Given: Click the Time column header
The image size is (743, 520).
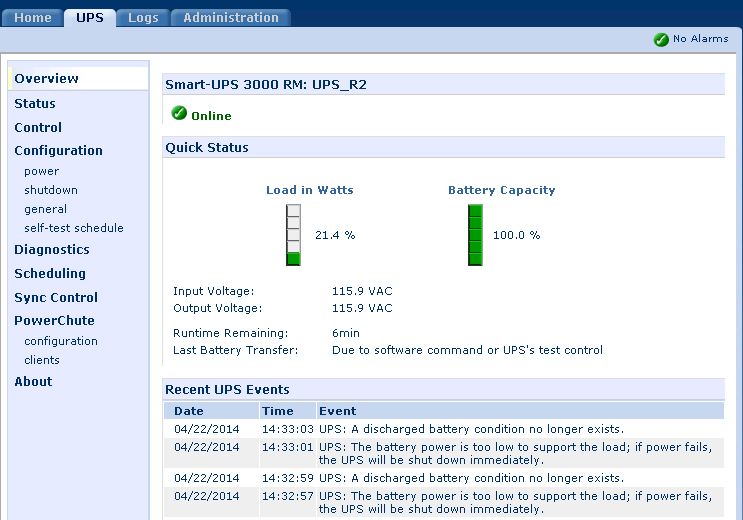Looking at the screenshot, I should 278,411.
